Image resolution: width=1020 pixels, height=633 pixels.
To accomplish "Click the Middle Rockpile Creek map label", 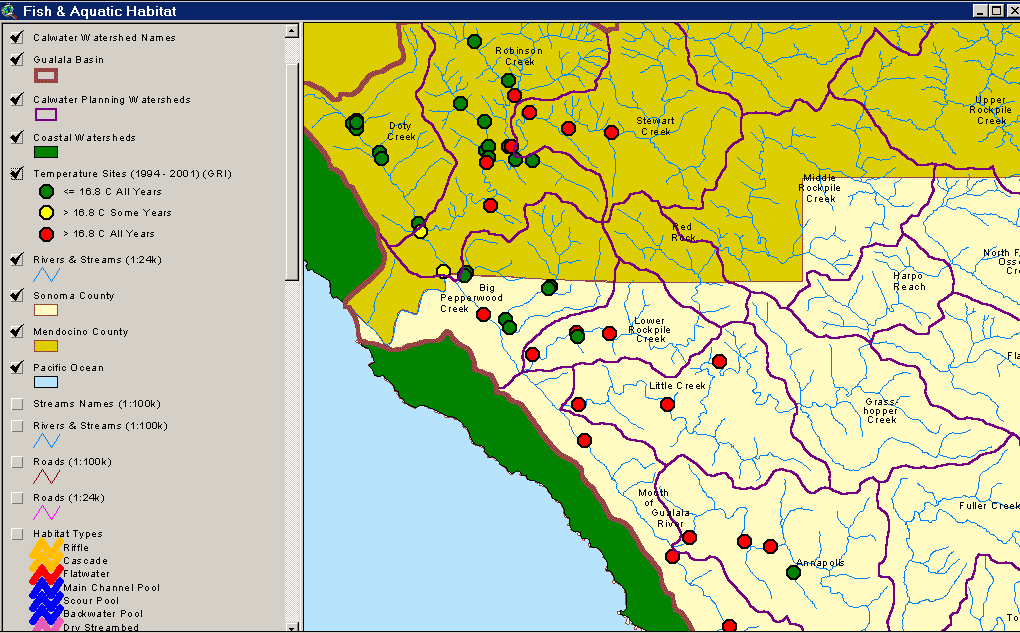I will click(820, 189).
